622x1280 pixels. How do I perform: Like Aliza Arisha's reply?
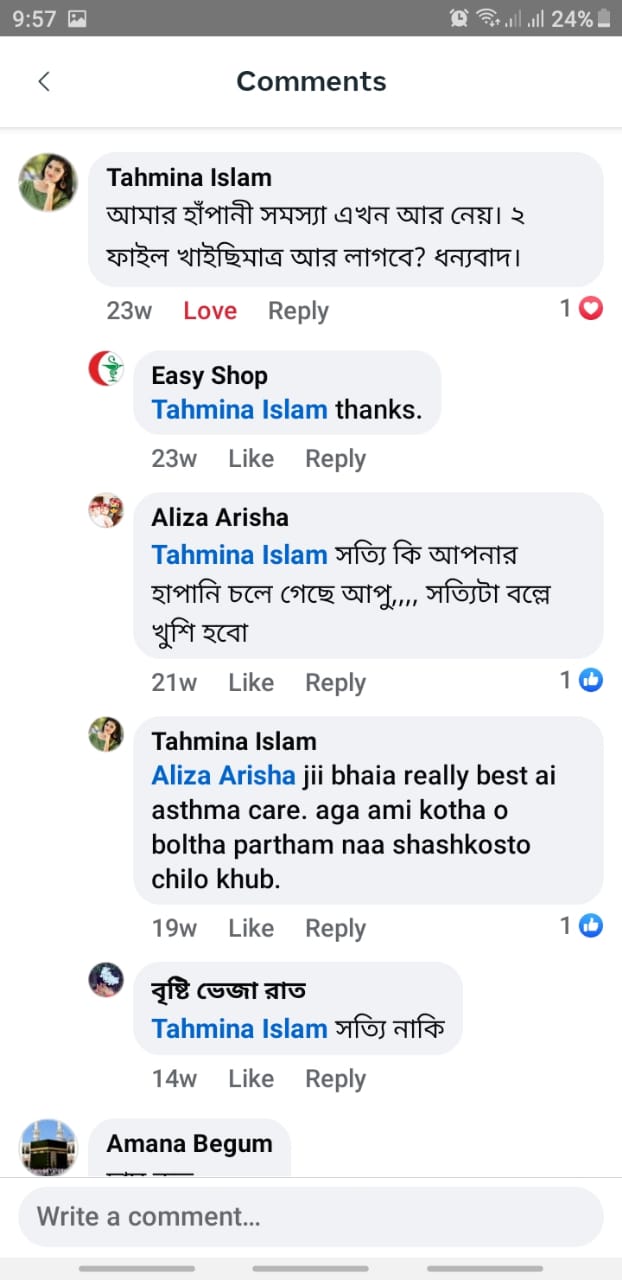click(251, 683)
